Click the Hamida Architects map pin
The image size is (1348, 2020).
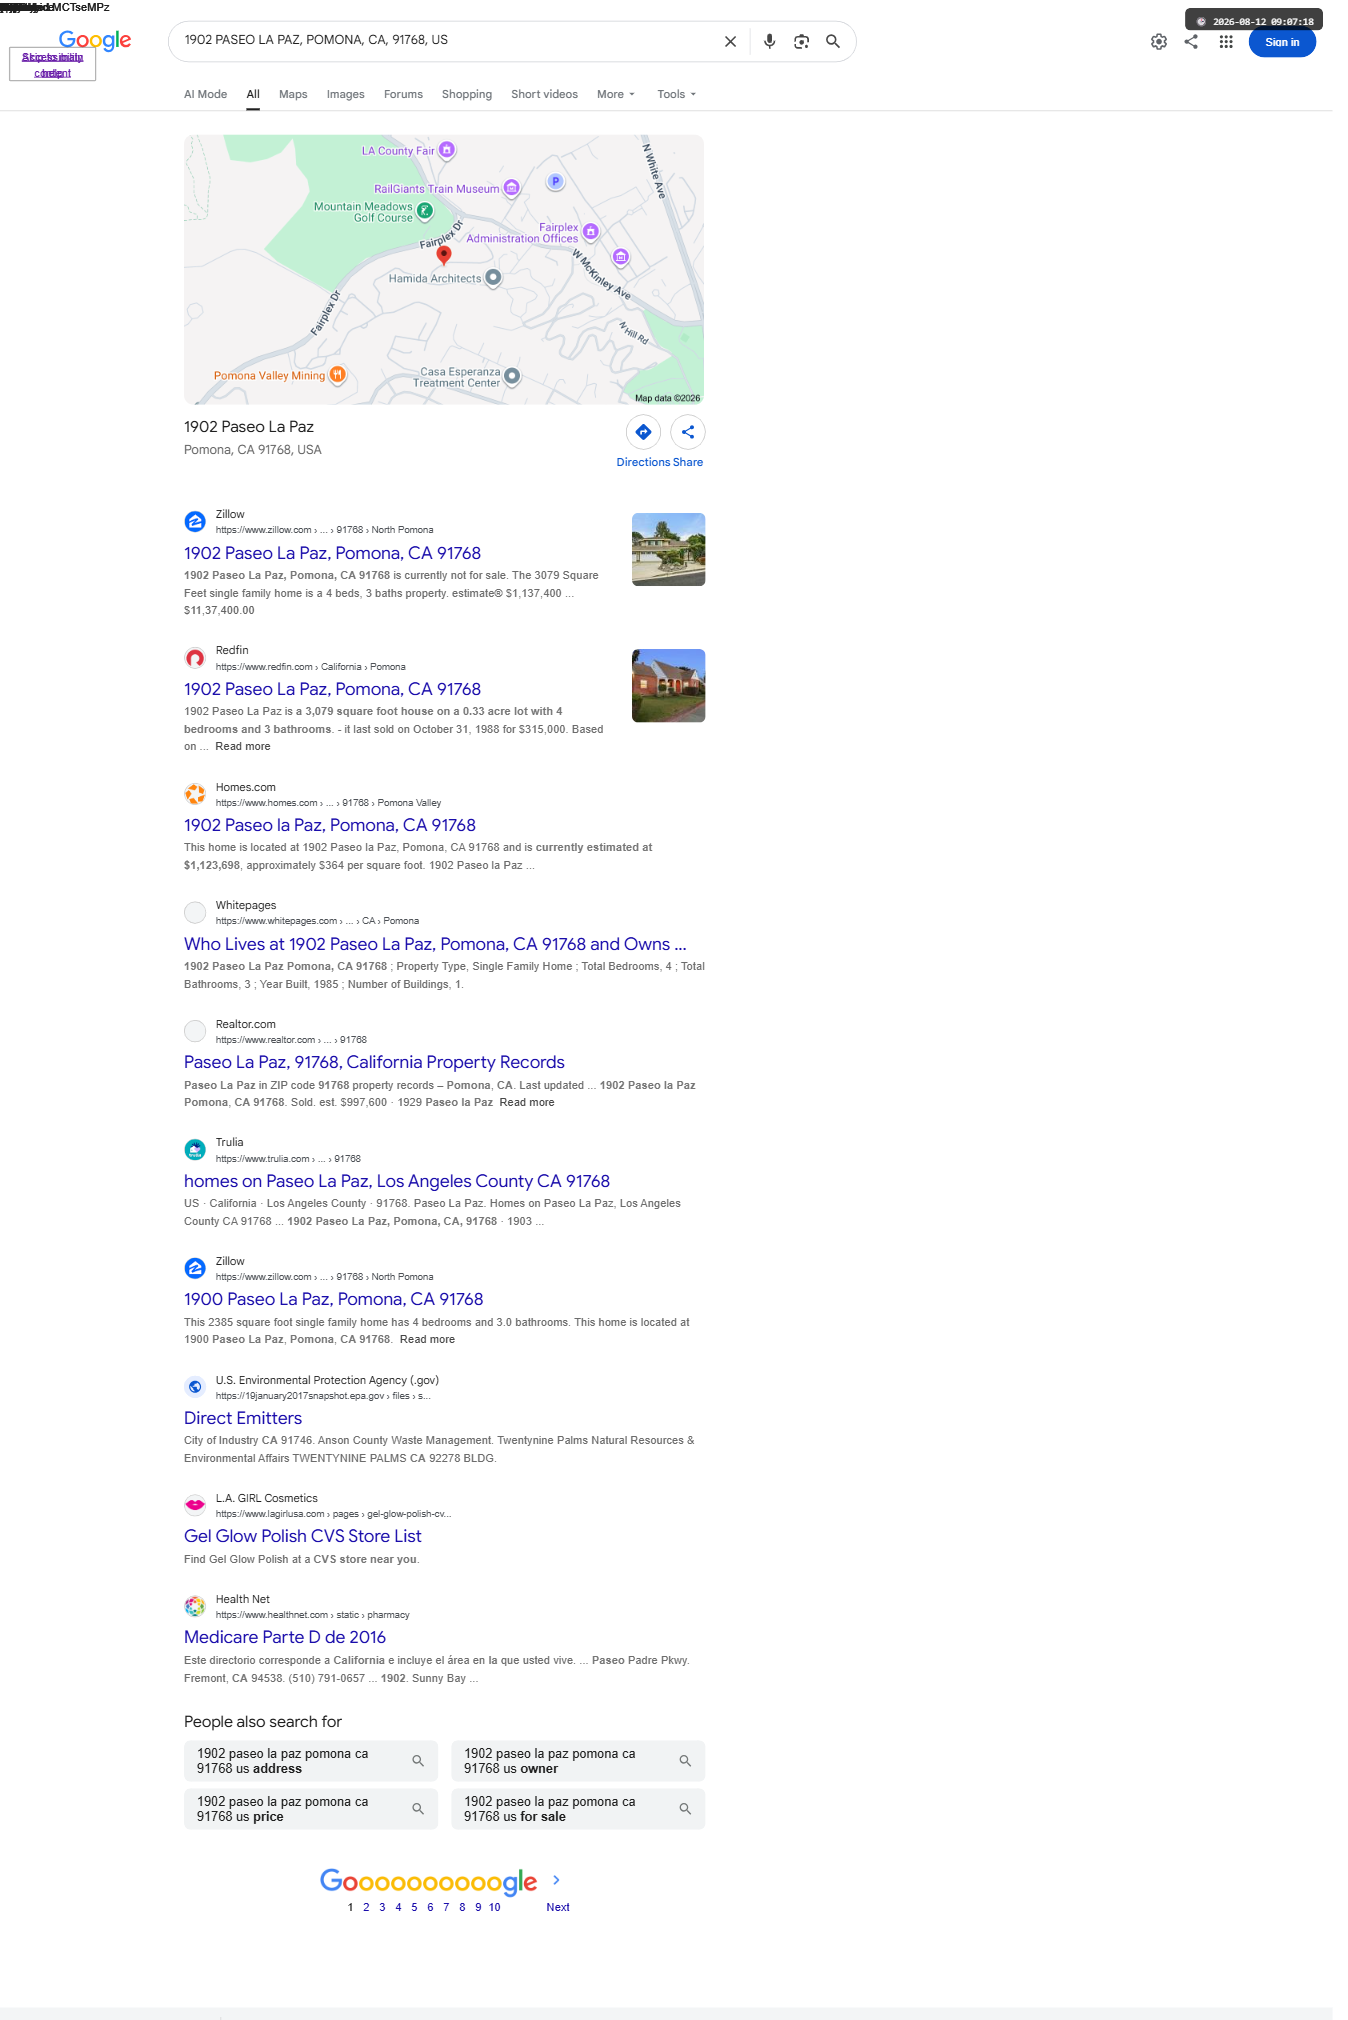tap(493, 278)
